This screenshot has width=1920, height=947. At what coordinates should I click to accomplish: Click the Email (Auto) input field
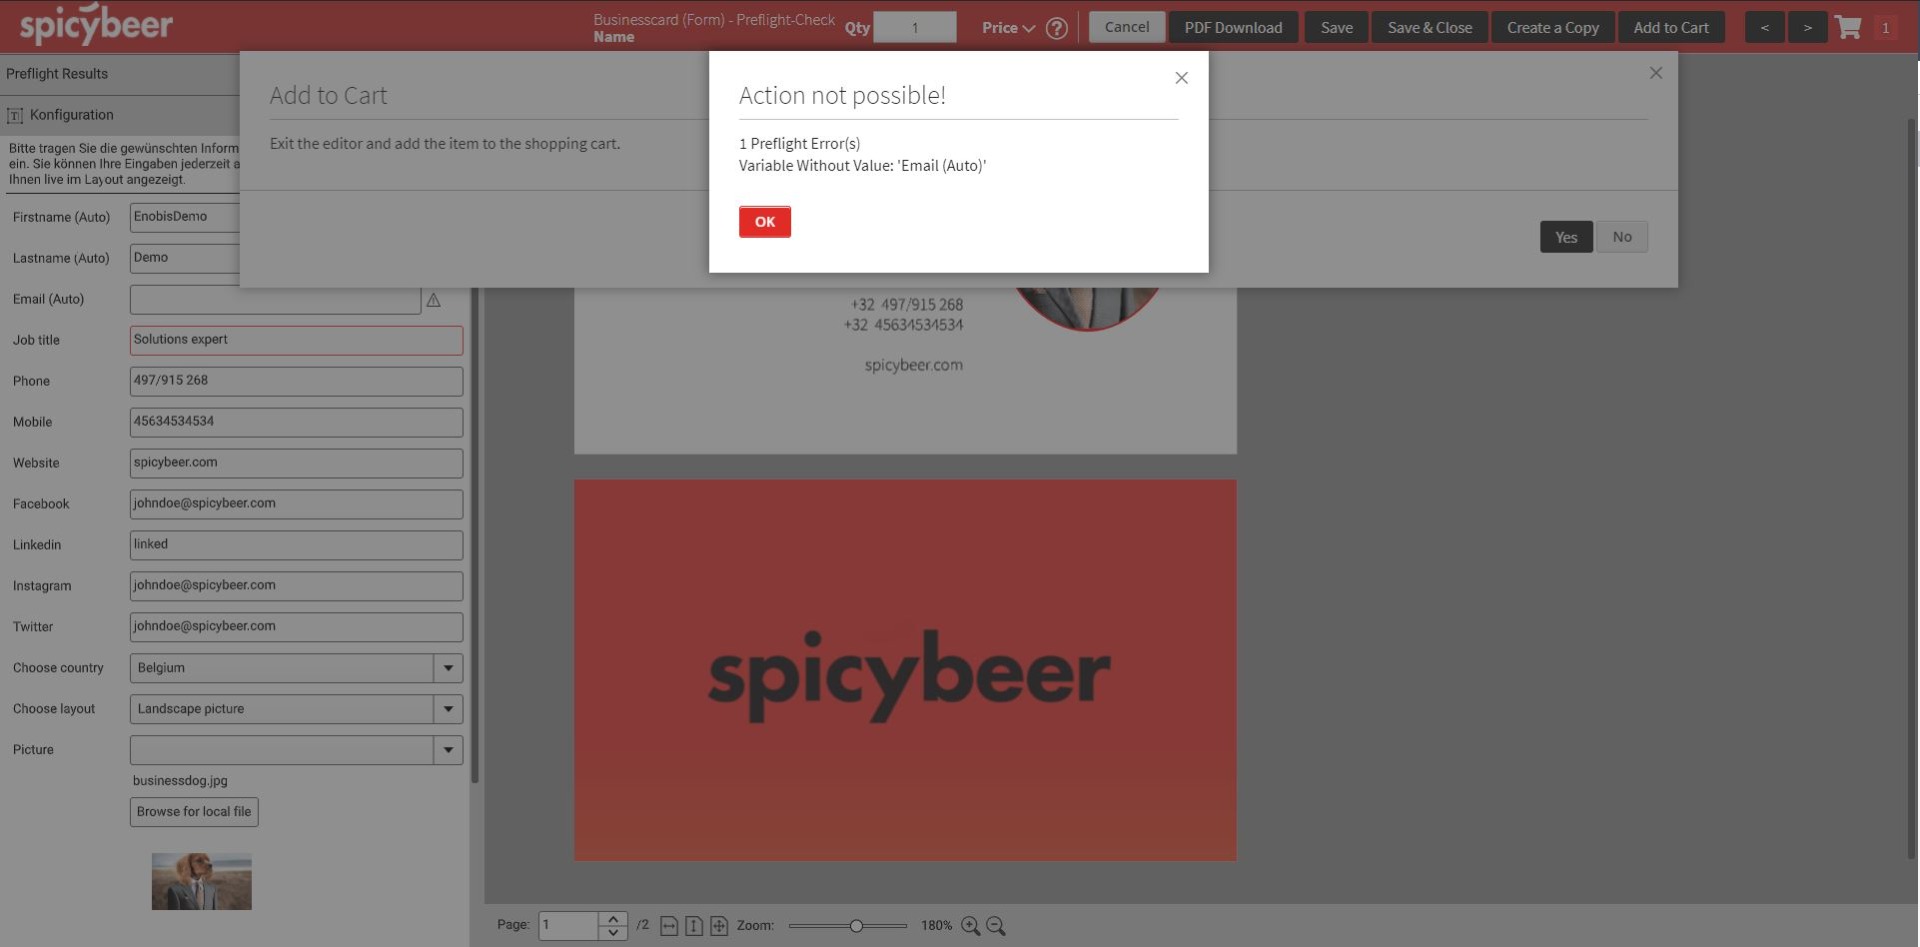click(x=275, y=299)
